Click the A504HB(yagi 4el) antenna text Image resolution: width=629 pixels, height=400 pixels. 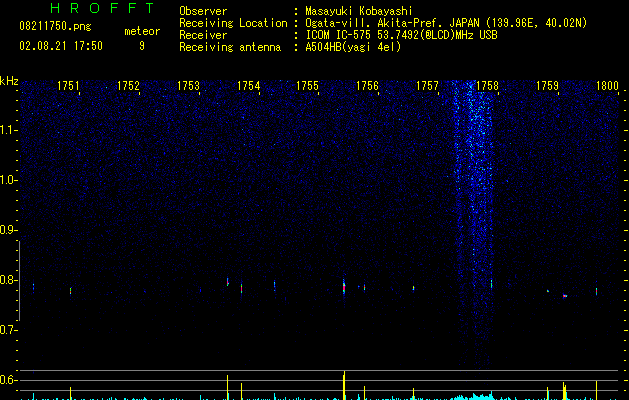coord(353,47)
